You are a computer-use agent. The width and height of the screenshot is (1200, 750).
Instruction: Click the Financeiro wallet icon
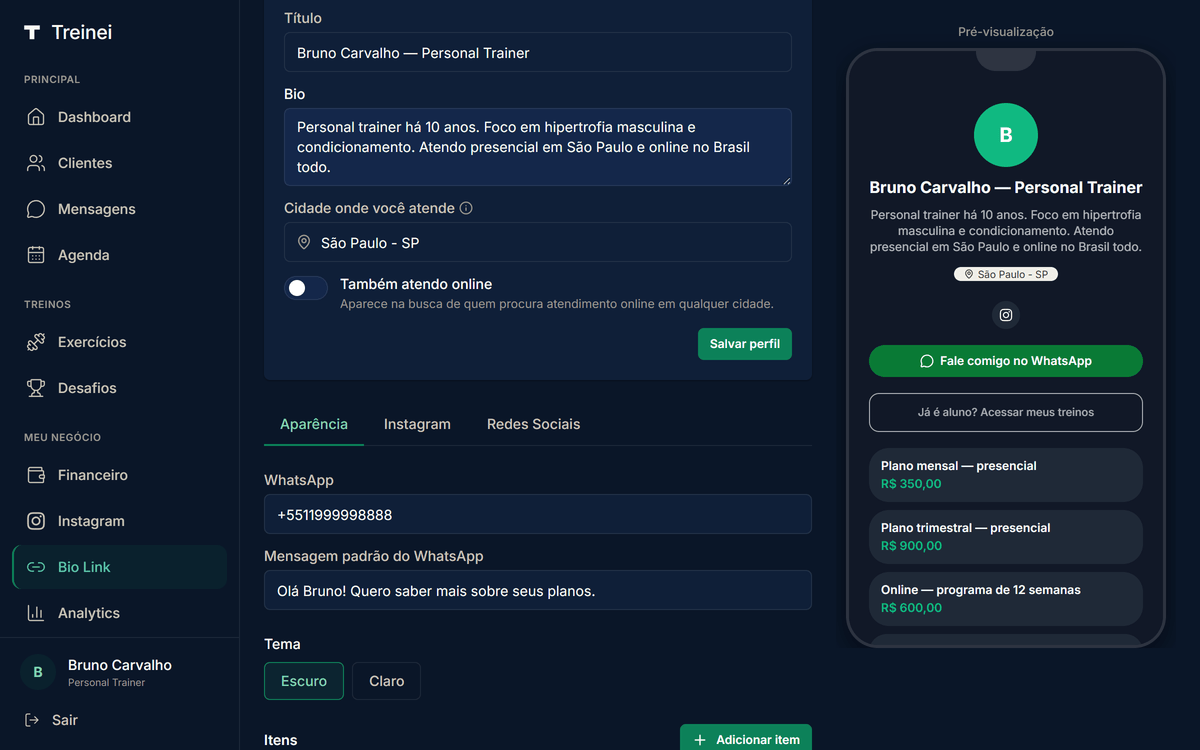tap(36, 475)
